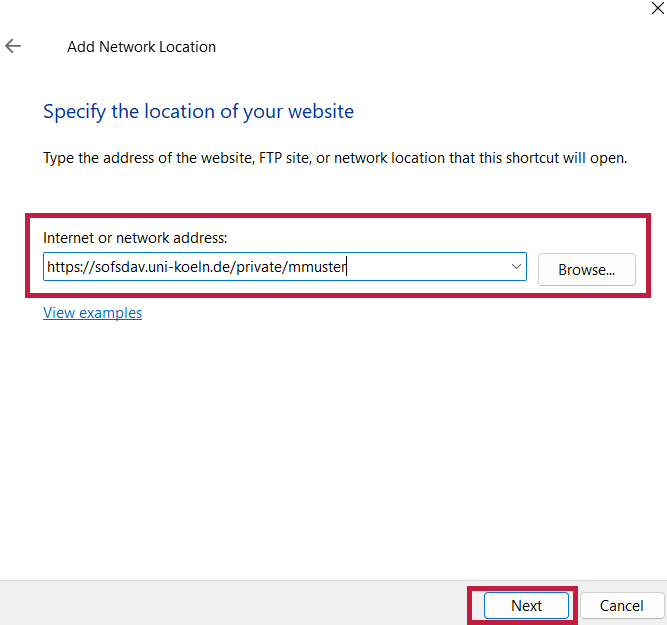Screen dimensions: 667x625
Task: Go back using the left arrow icon
Action: (x=13, y=46)
